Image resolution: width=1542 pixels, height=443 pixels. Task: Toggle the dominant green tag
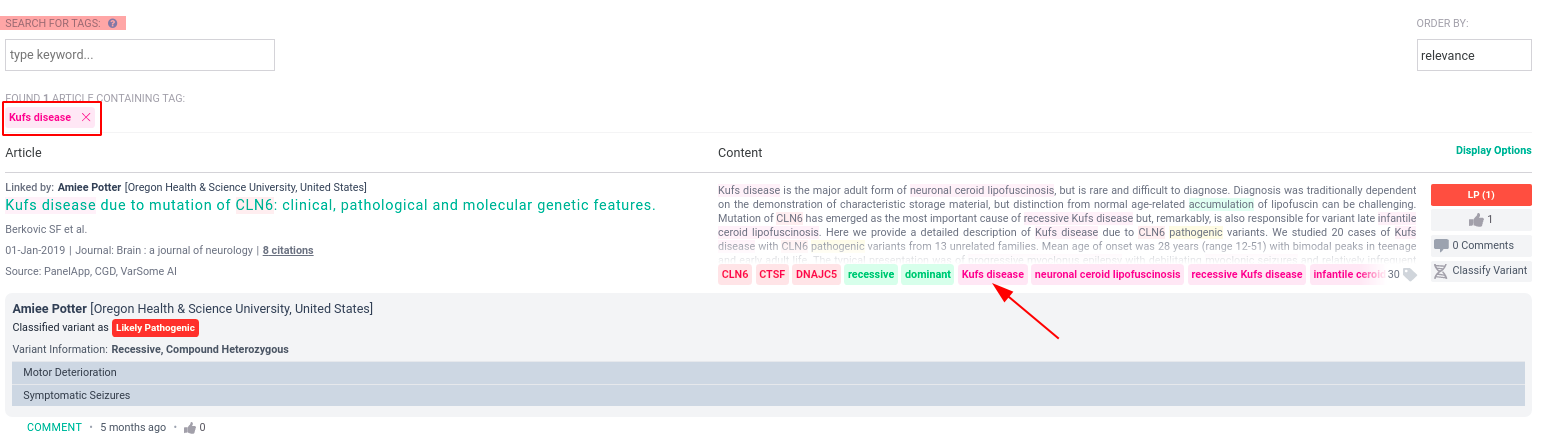click(x=928, y=274)
